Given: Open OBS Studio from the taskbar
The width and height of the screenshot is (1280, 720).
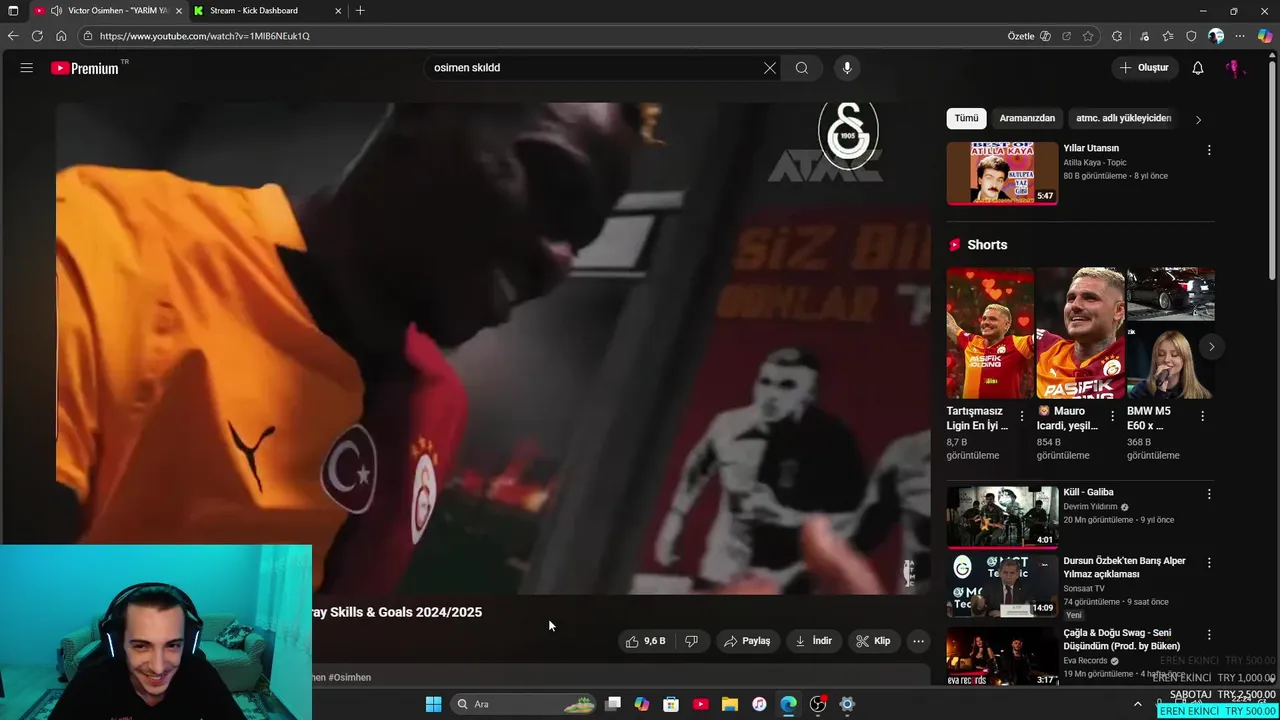Looking at the screenshot, I should pos(818,704).
